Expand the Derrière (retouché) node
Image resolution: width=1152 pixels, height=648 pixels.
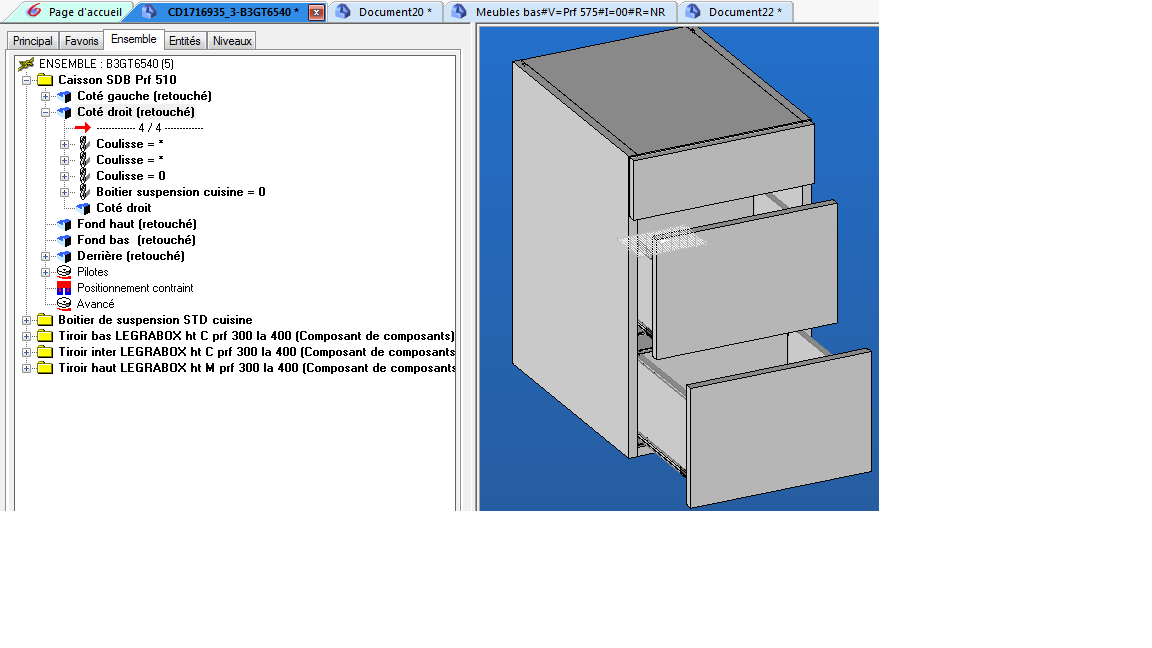point(46,256)
